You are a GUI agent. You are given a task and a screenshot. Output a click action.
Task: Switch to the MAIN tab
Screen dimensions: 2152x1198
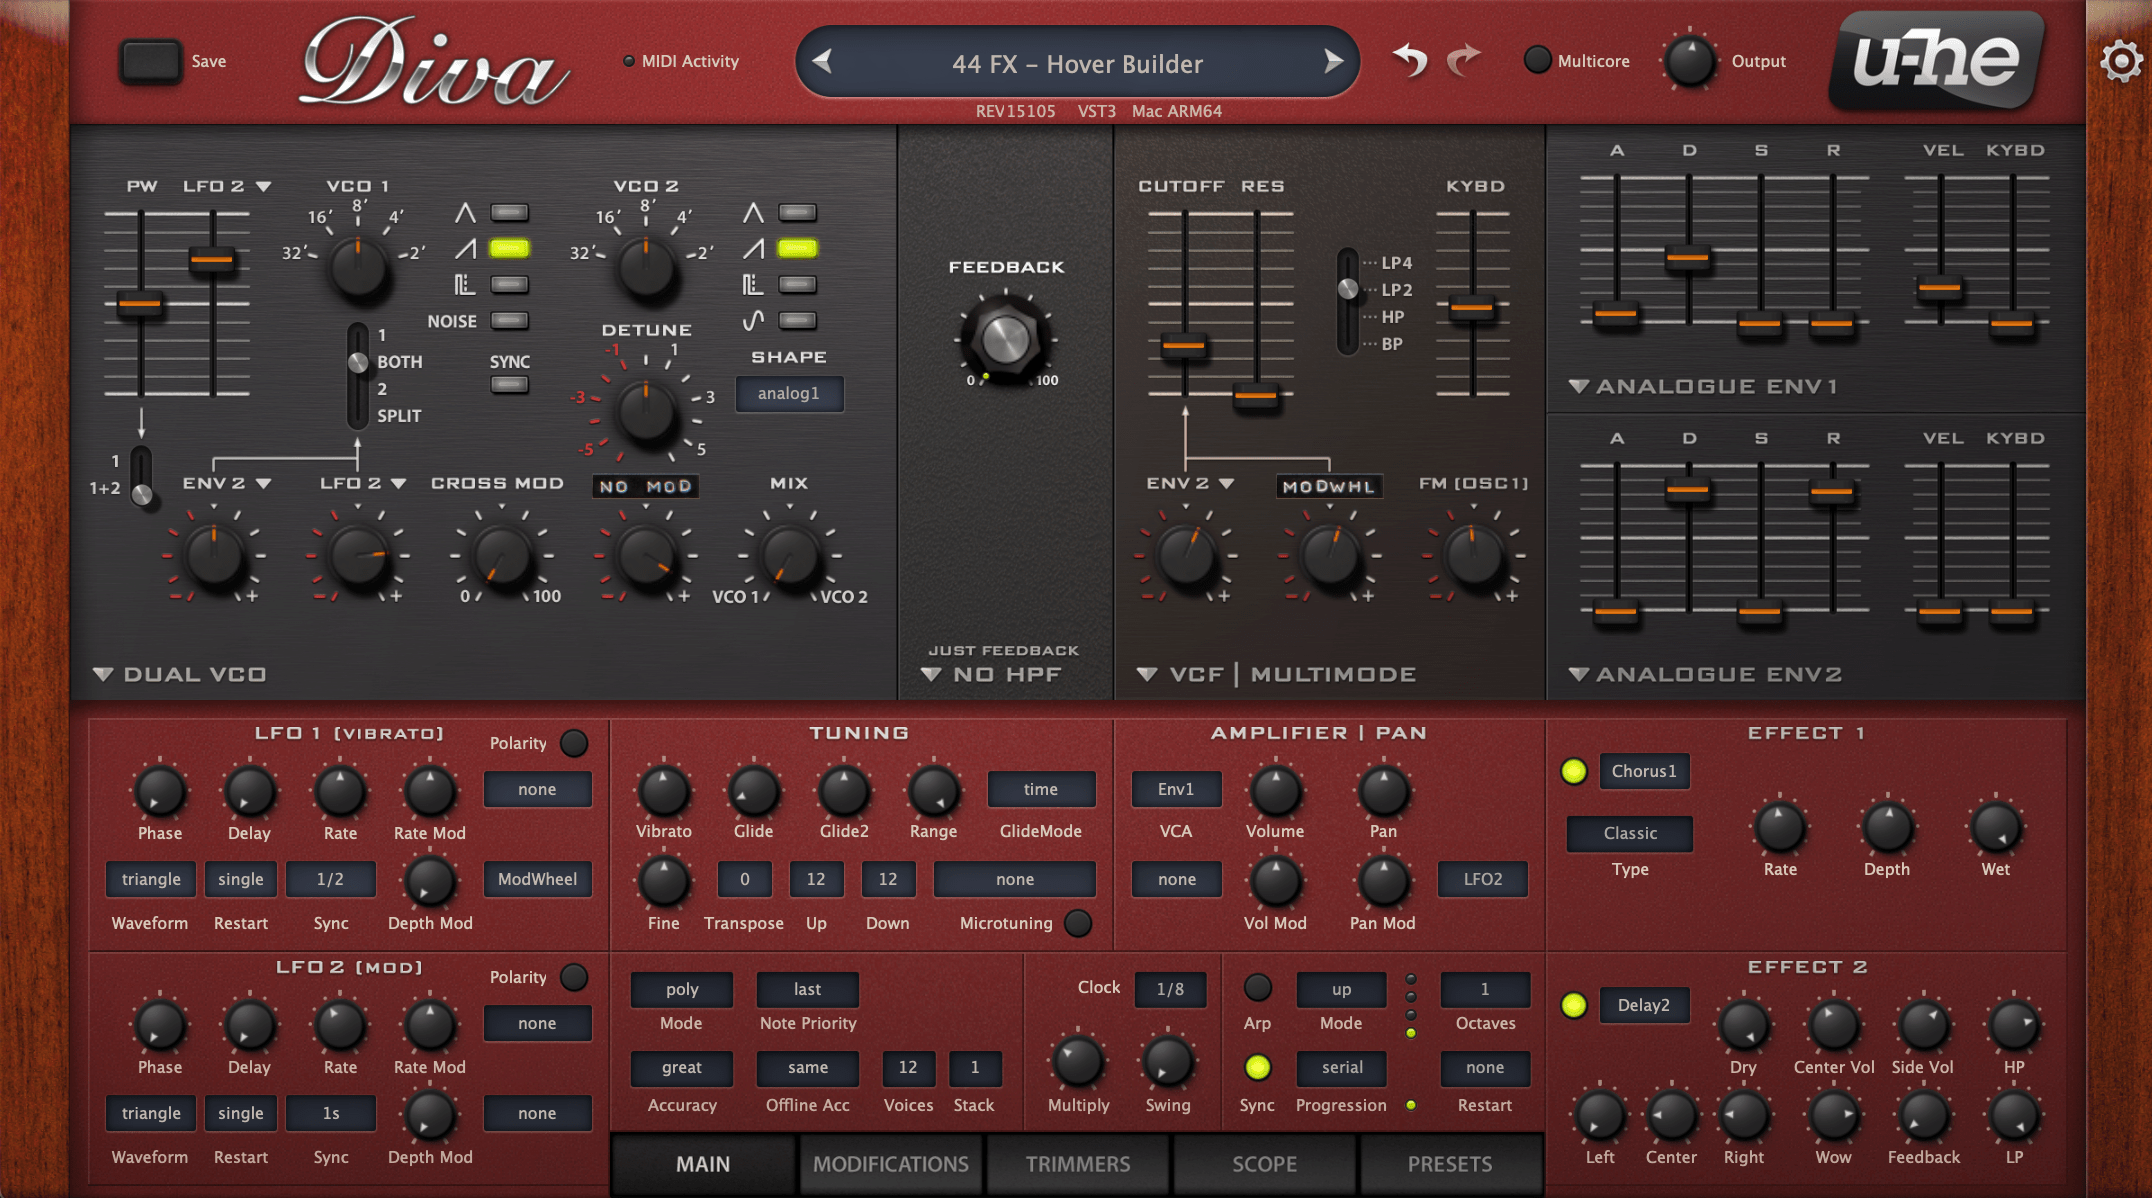pos(703,1164)
